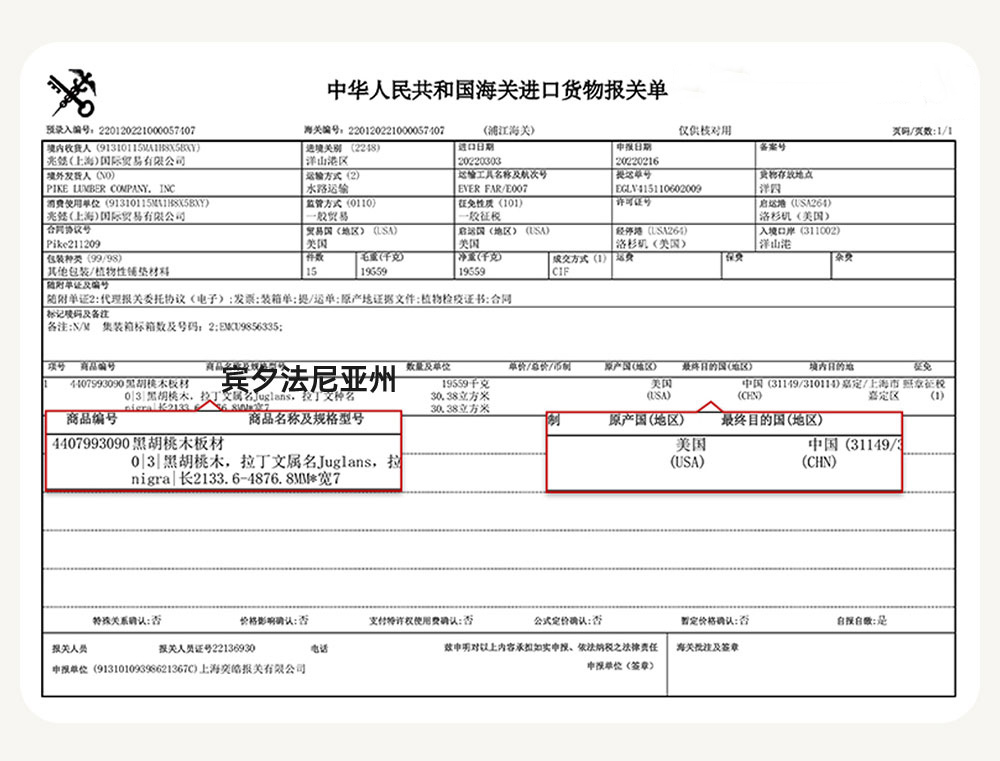Click the 申报日期 value 20220216
This screenshot has width=1000, height=761.
(x=637, y=160)
